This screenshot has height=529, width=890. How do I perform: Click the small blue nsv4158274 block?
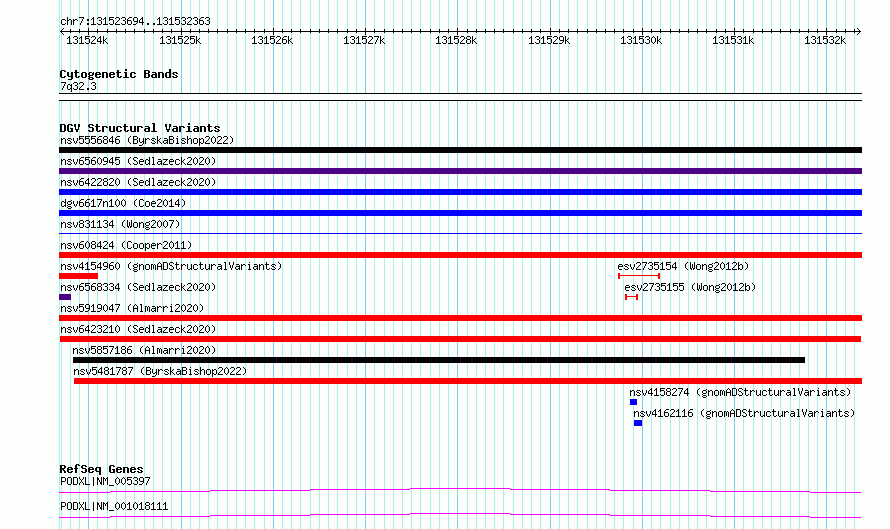pyautogui.click(x=633, y=402)
